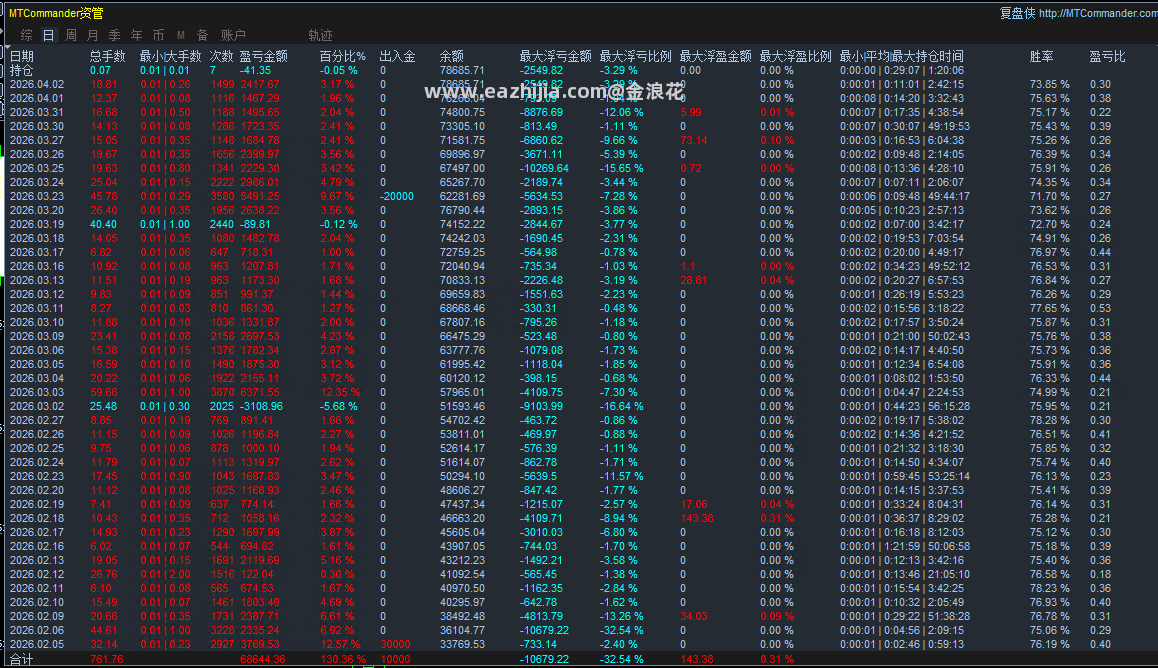Click the -20000 withdrawal value

[x=397, y=196]
